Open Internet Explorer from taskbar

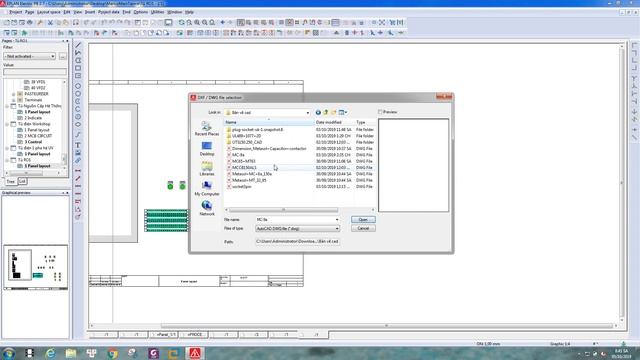[x=50, y=353]
